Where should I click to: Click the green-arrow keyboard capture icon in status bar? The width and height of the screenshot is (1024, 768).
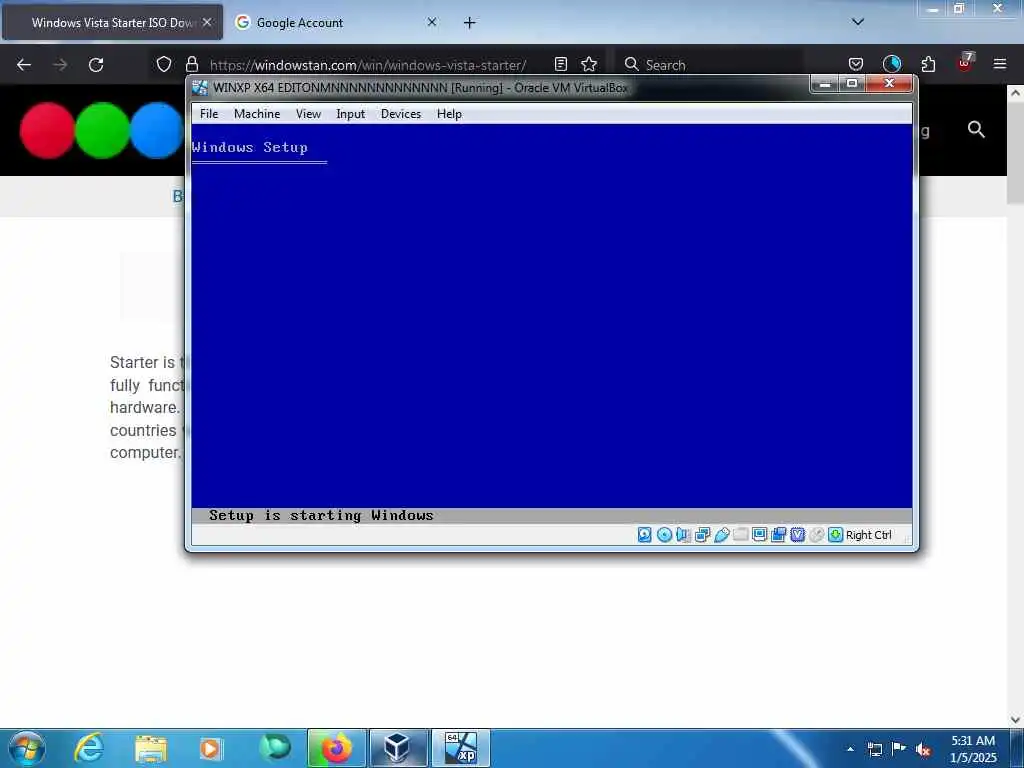tap(835, 535)
